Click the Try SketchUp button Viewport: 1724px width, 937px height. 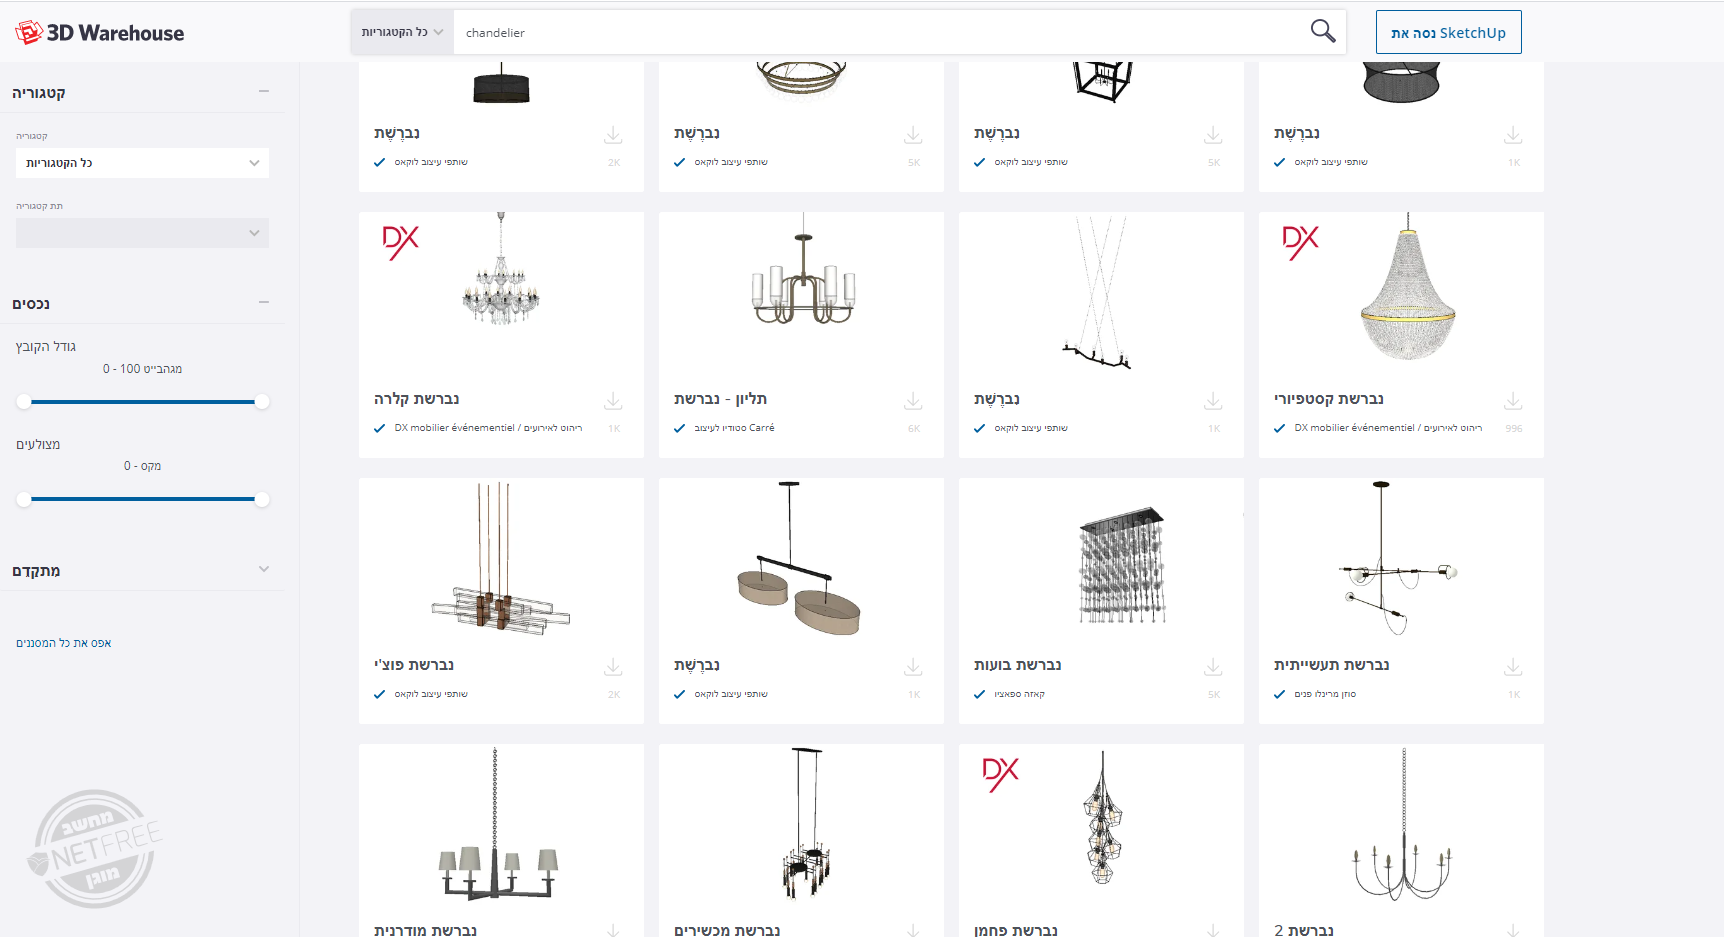coord(1448,32)
